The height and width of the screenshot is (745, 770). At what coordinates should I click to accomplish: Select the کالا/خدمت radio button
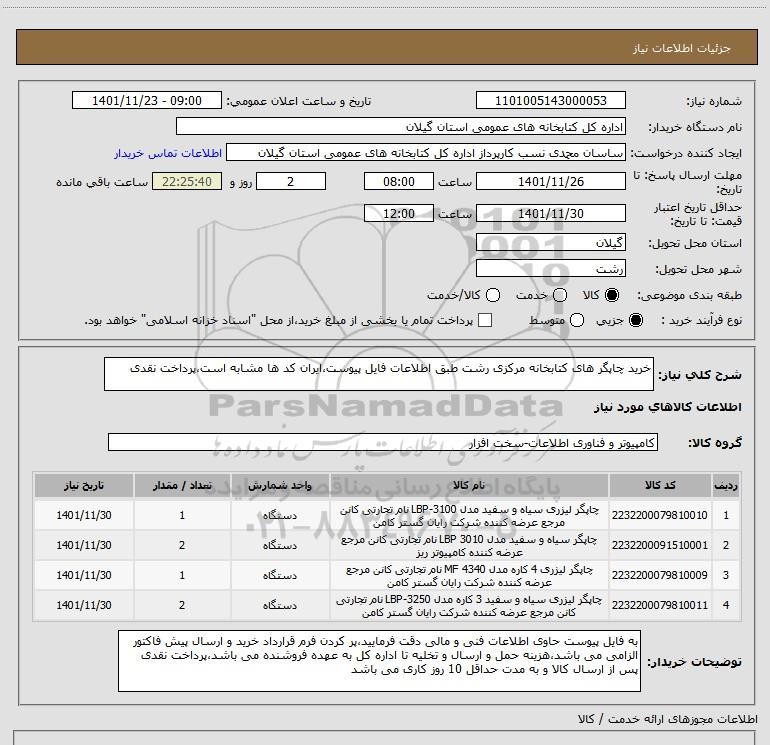point(493,295)
